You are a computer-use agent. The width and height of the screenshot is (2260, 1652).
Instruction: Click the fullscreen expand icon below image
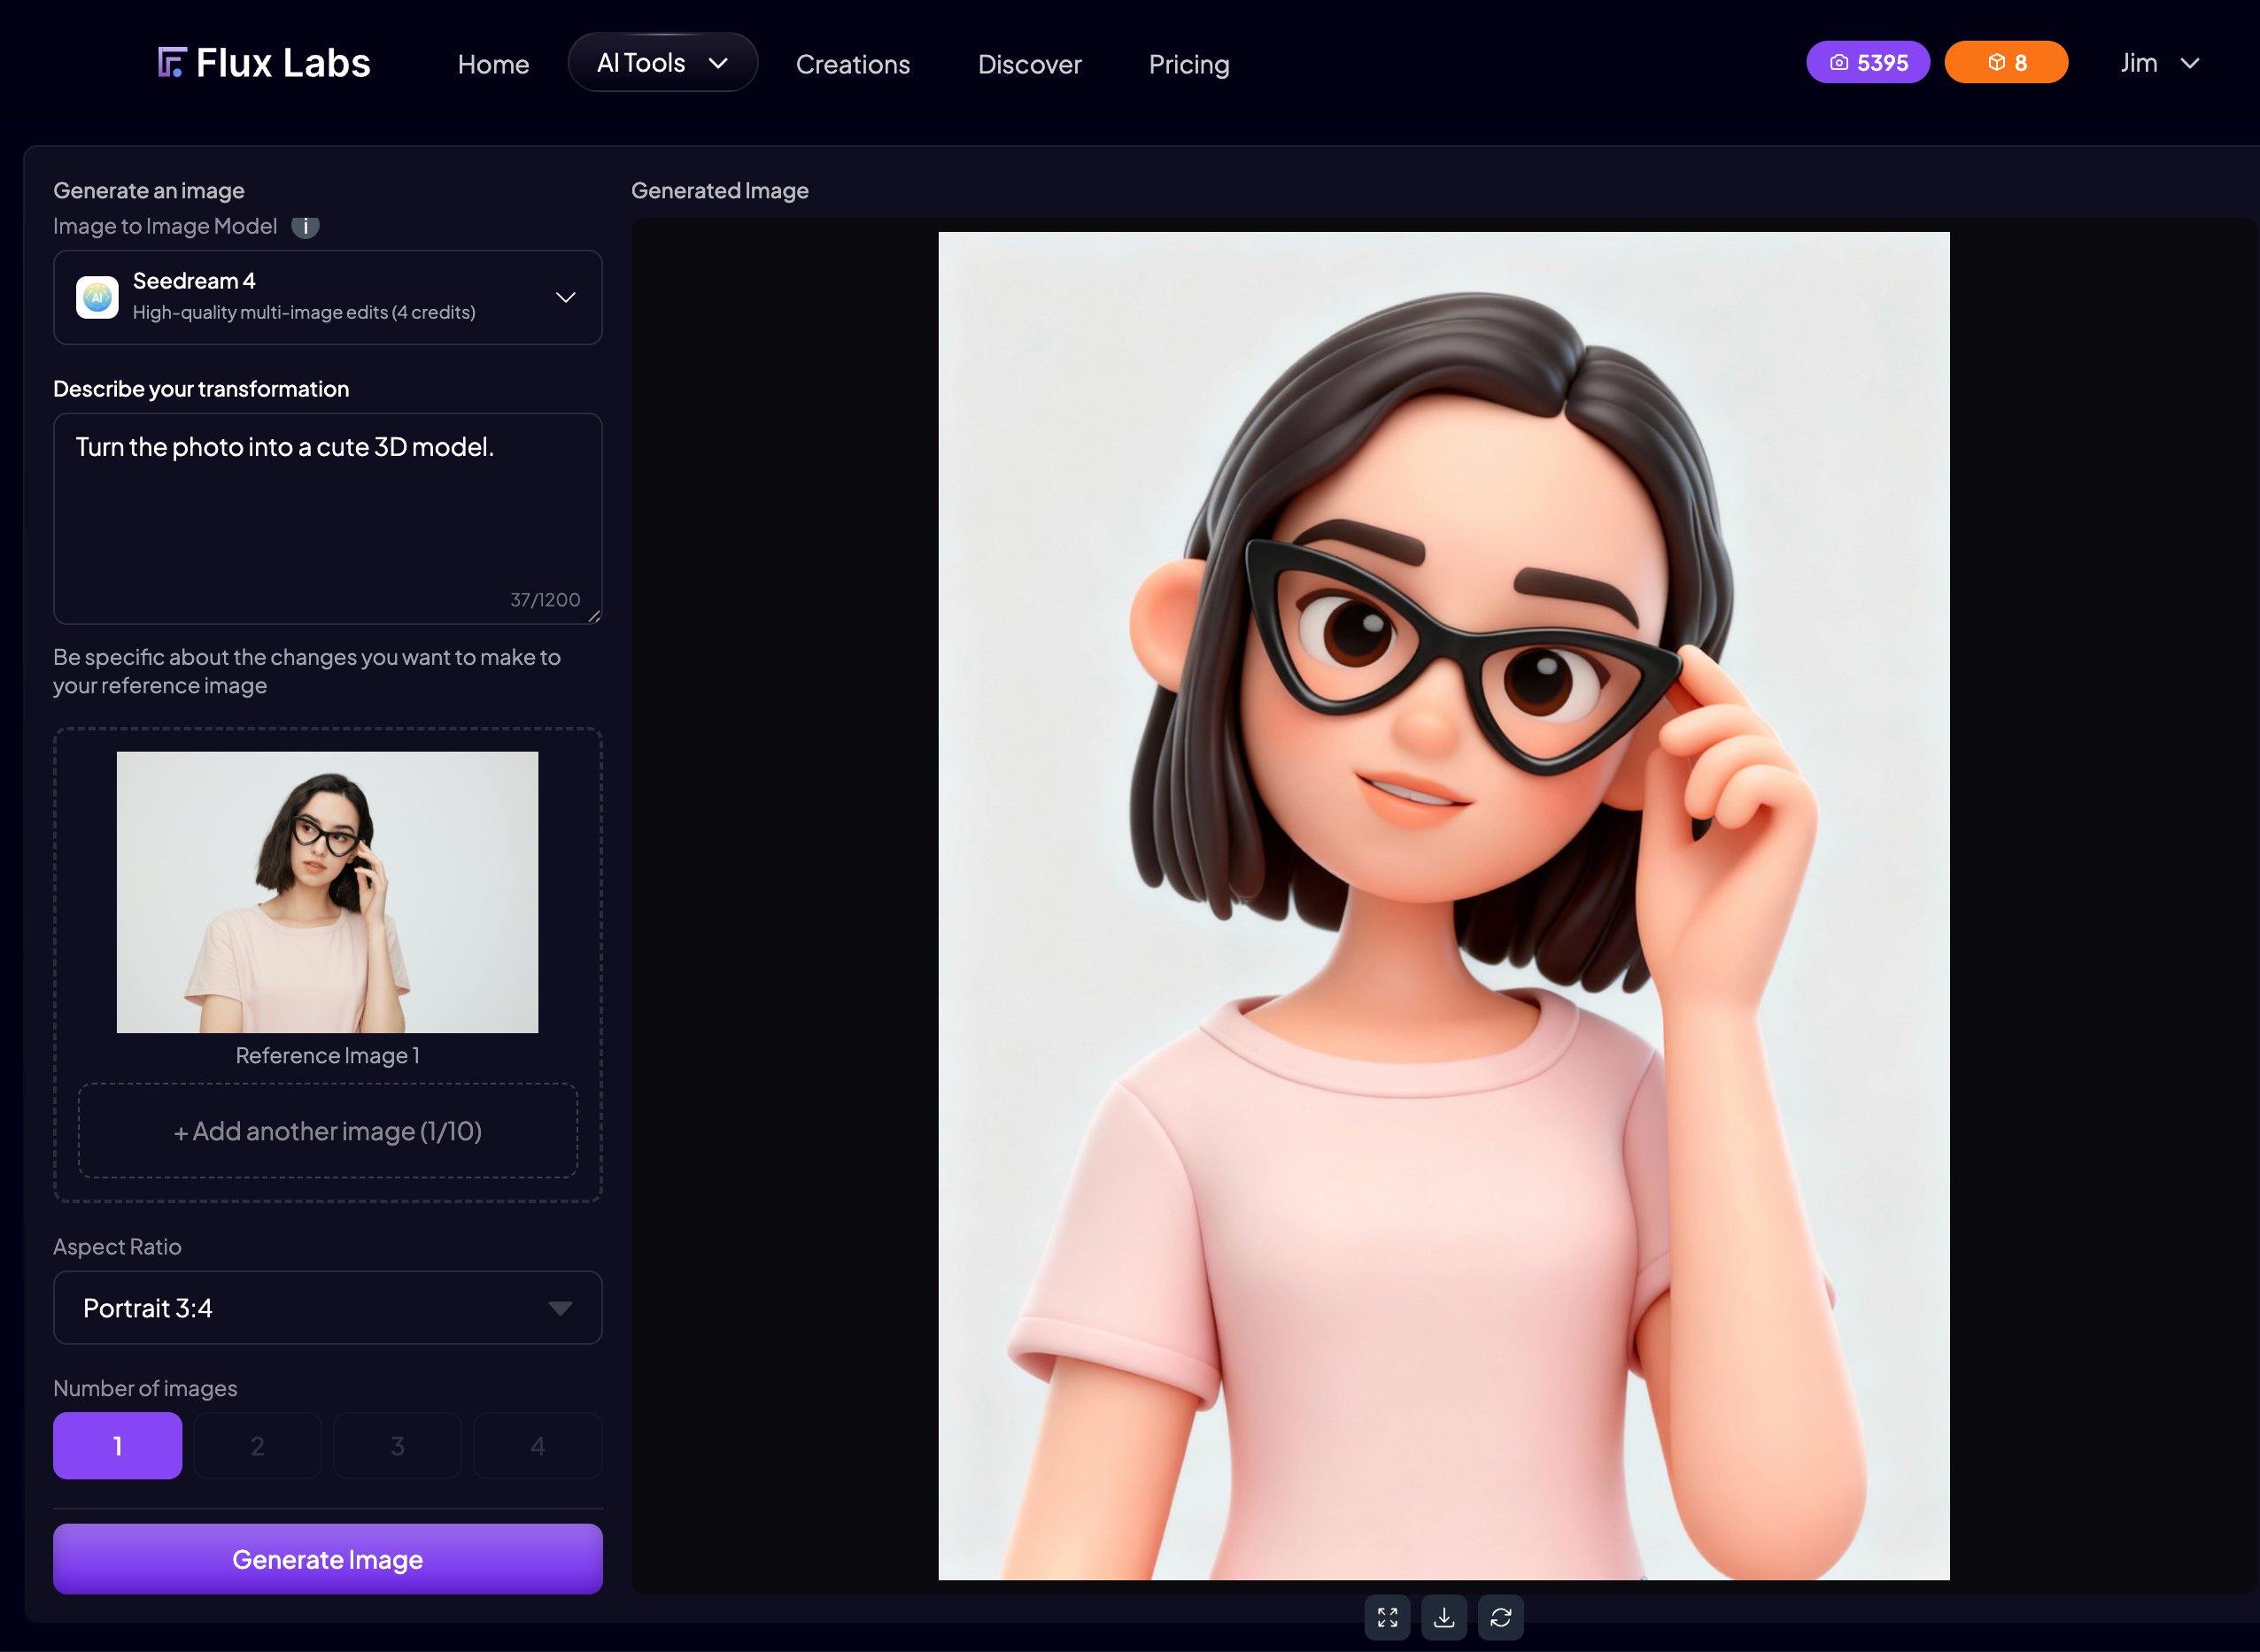(x=1387, y=1617)
